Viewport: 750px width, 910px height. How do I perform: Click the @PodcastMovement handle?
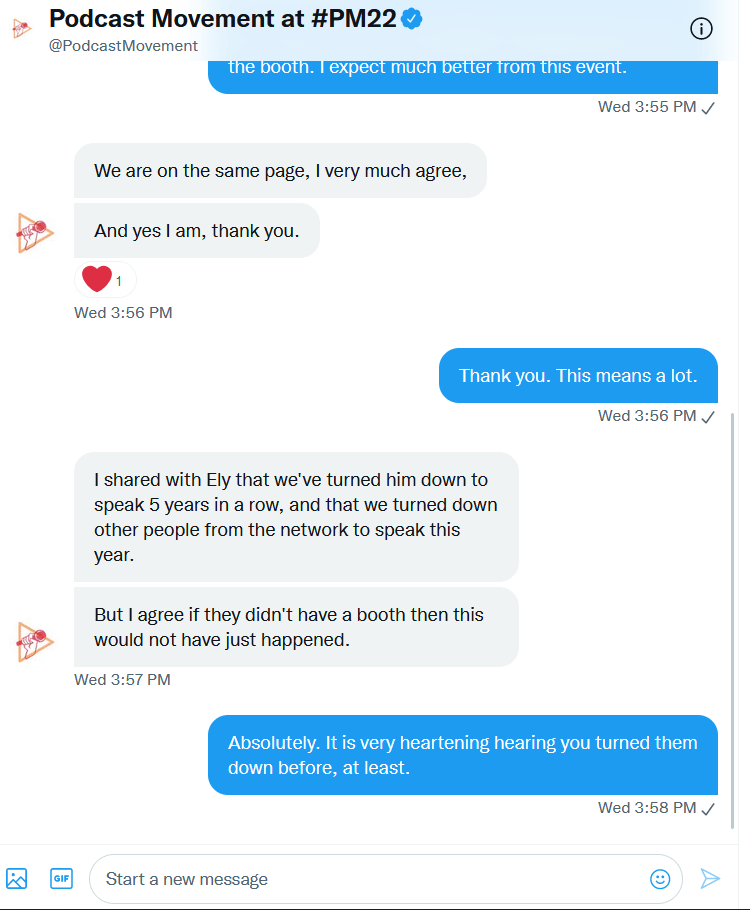click(x=124, y=46)
